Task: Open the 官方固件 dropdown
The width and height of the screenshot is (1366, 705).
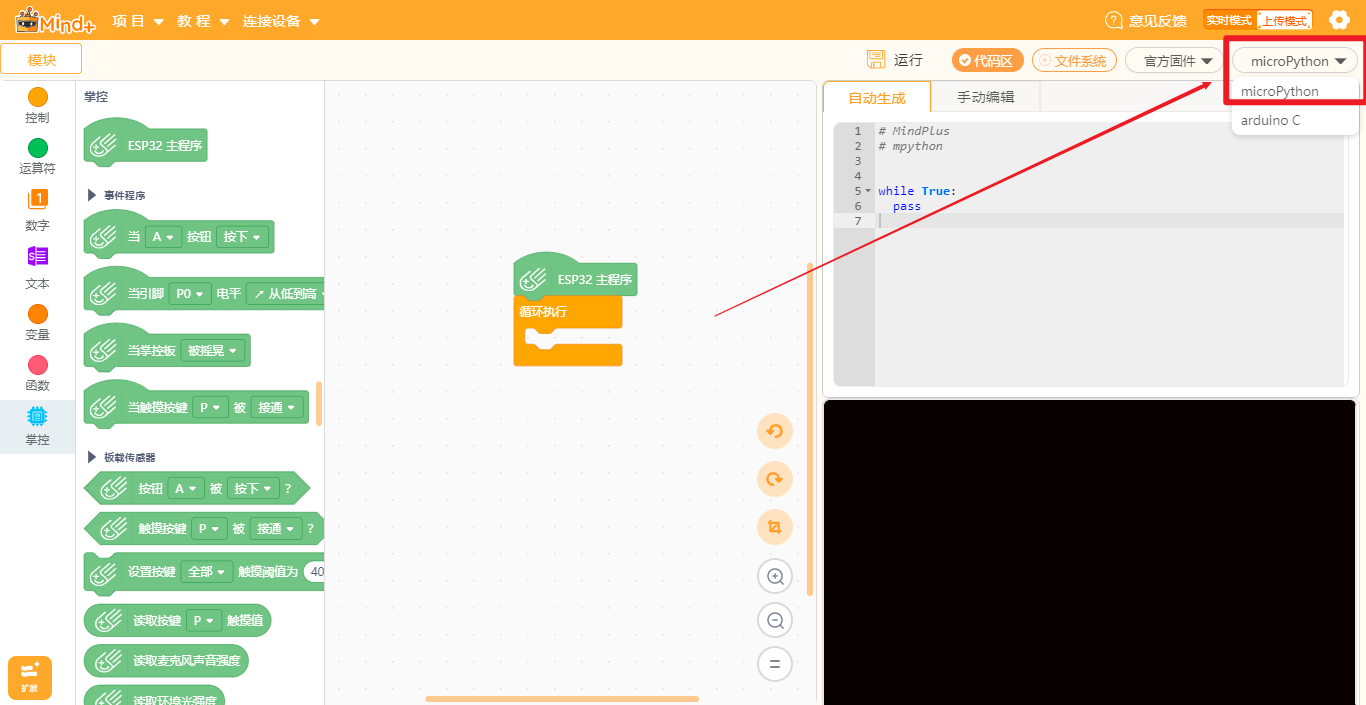Action: point(1174,61)
